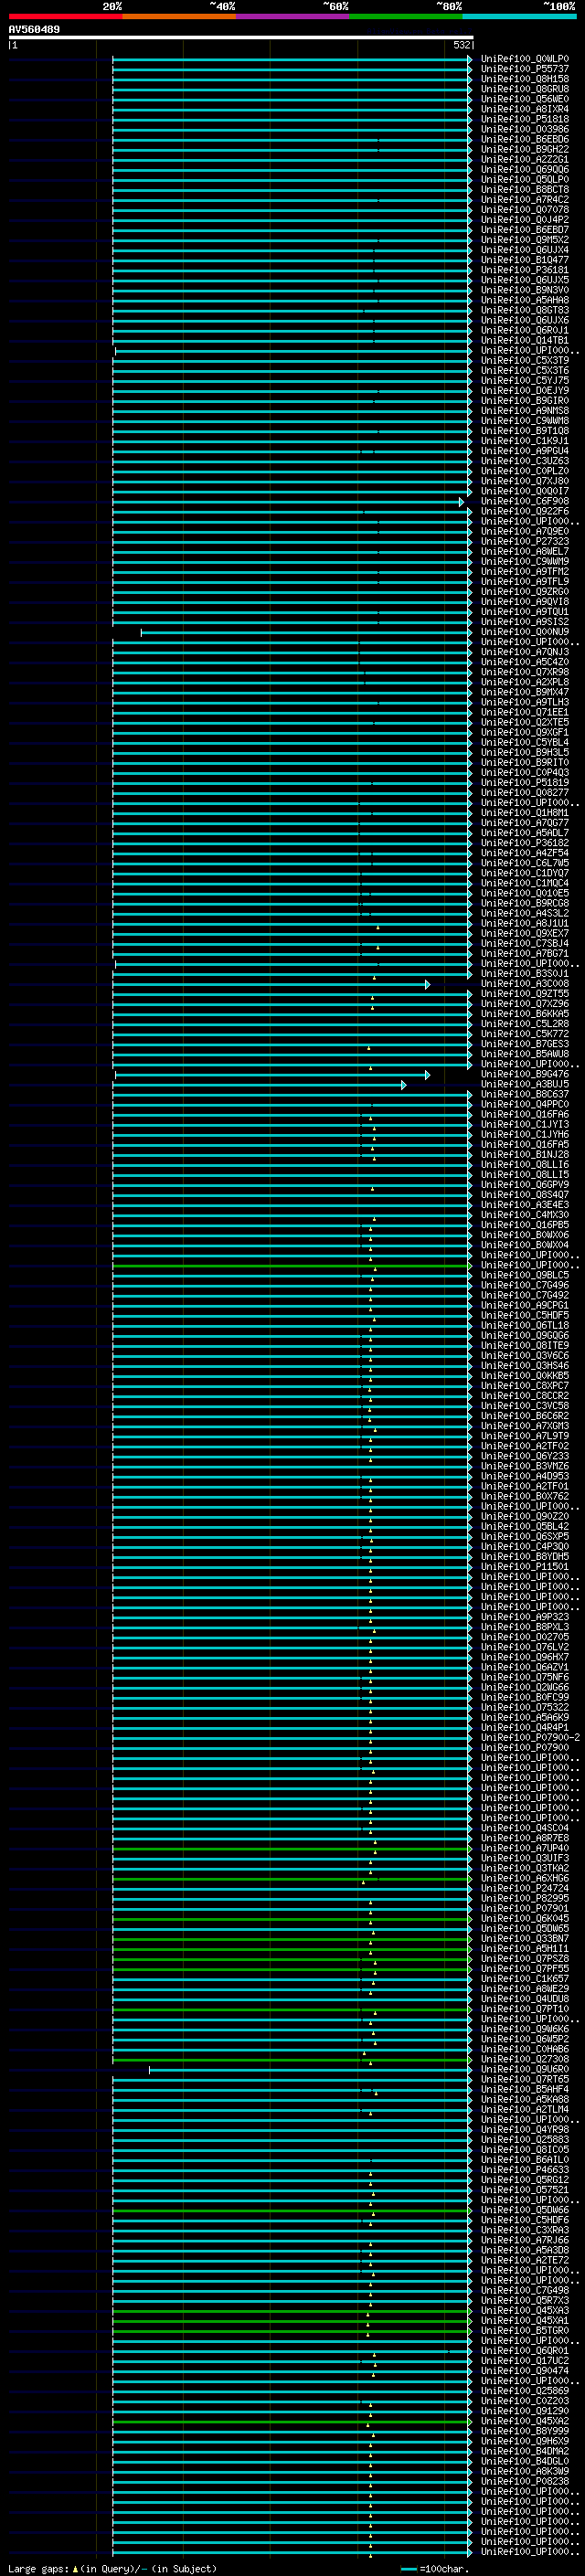Click the green alignment bar for UniRef100_Q33BN7
Screen dimensions: 585x2576
coord(292,1939)
